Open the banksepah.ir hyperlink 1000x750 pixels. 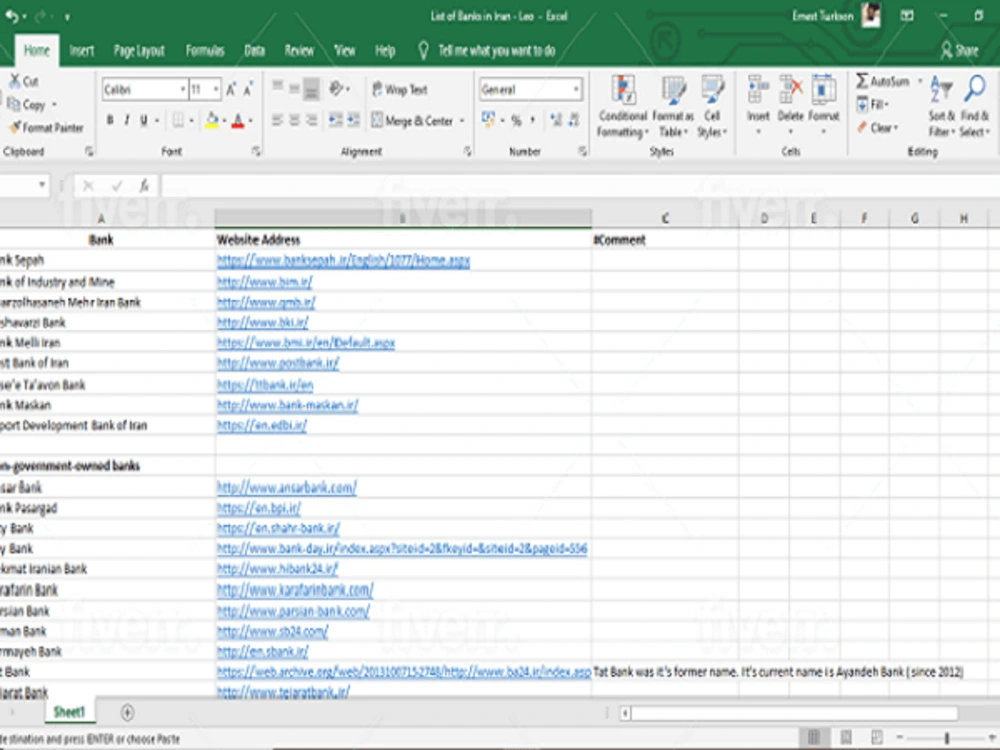point(343,260)
